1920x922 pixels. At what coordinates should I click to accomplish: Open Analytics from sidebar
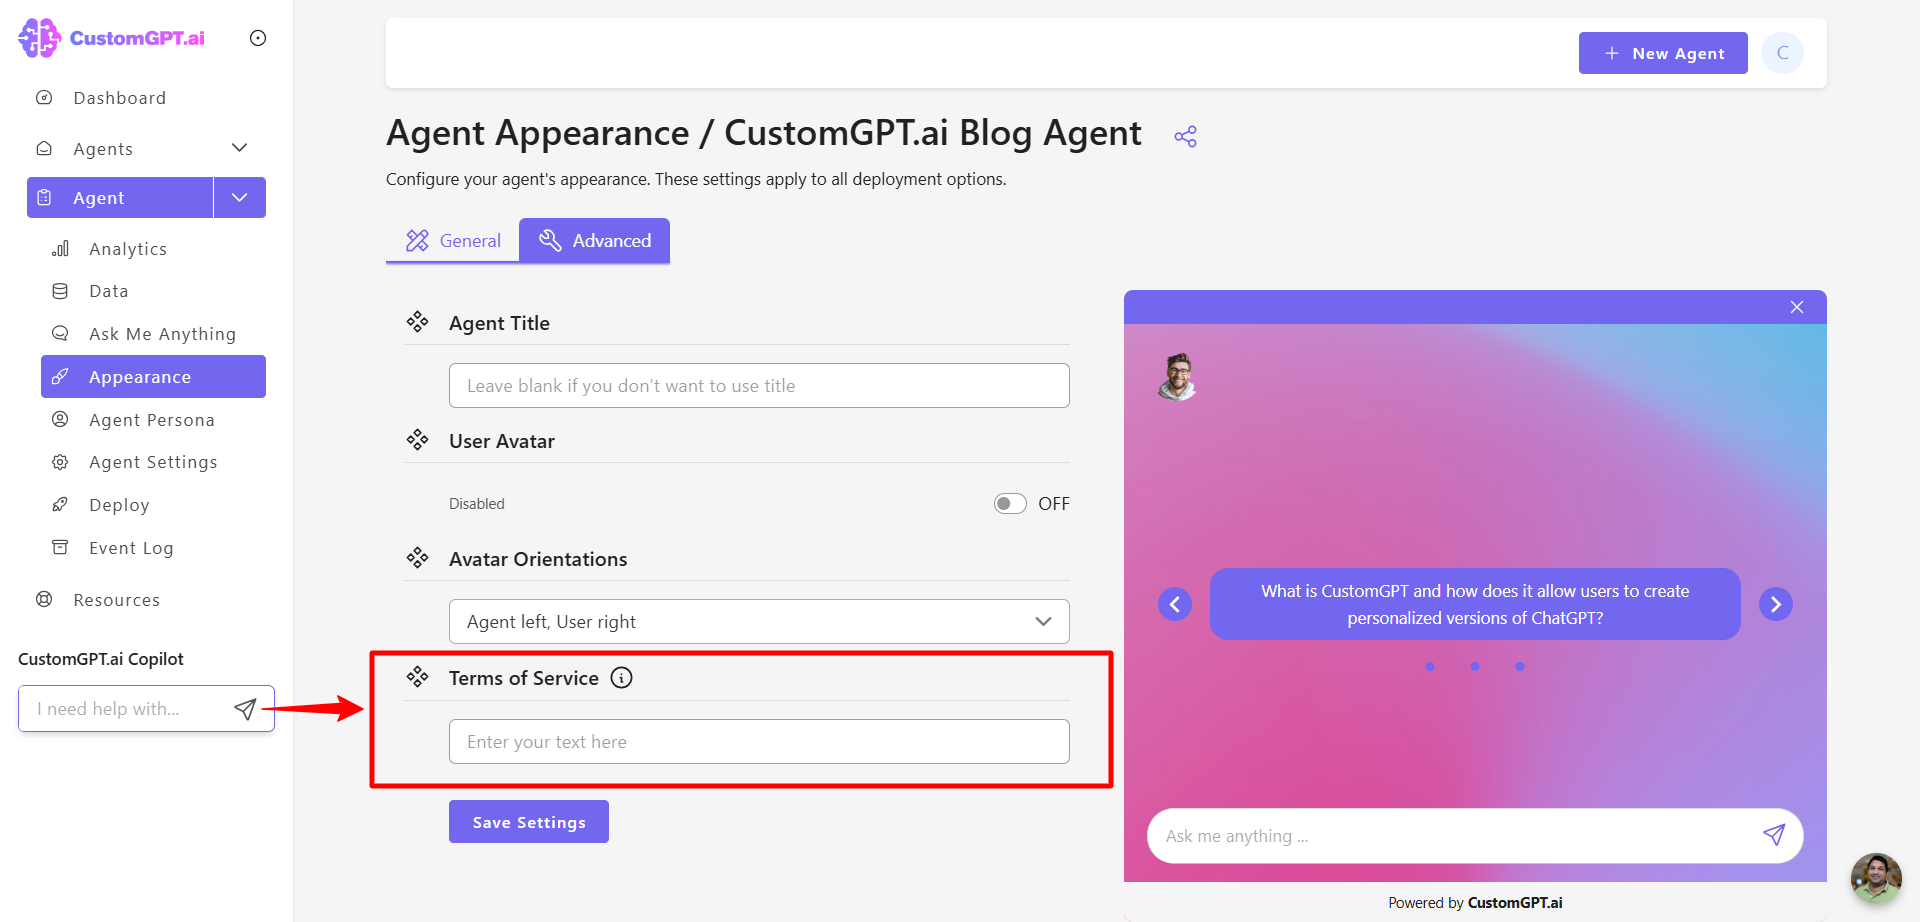tap(128, 249)
